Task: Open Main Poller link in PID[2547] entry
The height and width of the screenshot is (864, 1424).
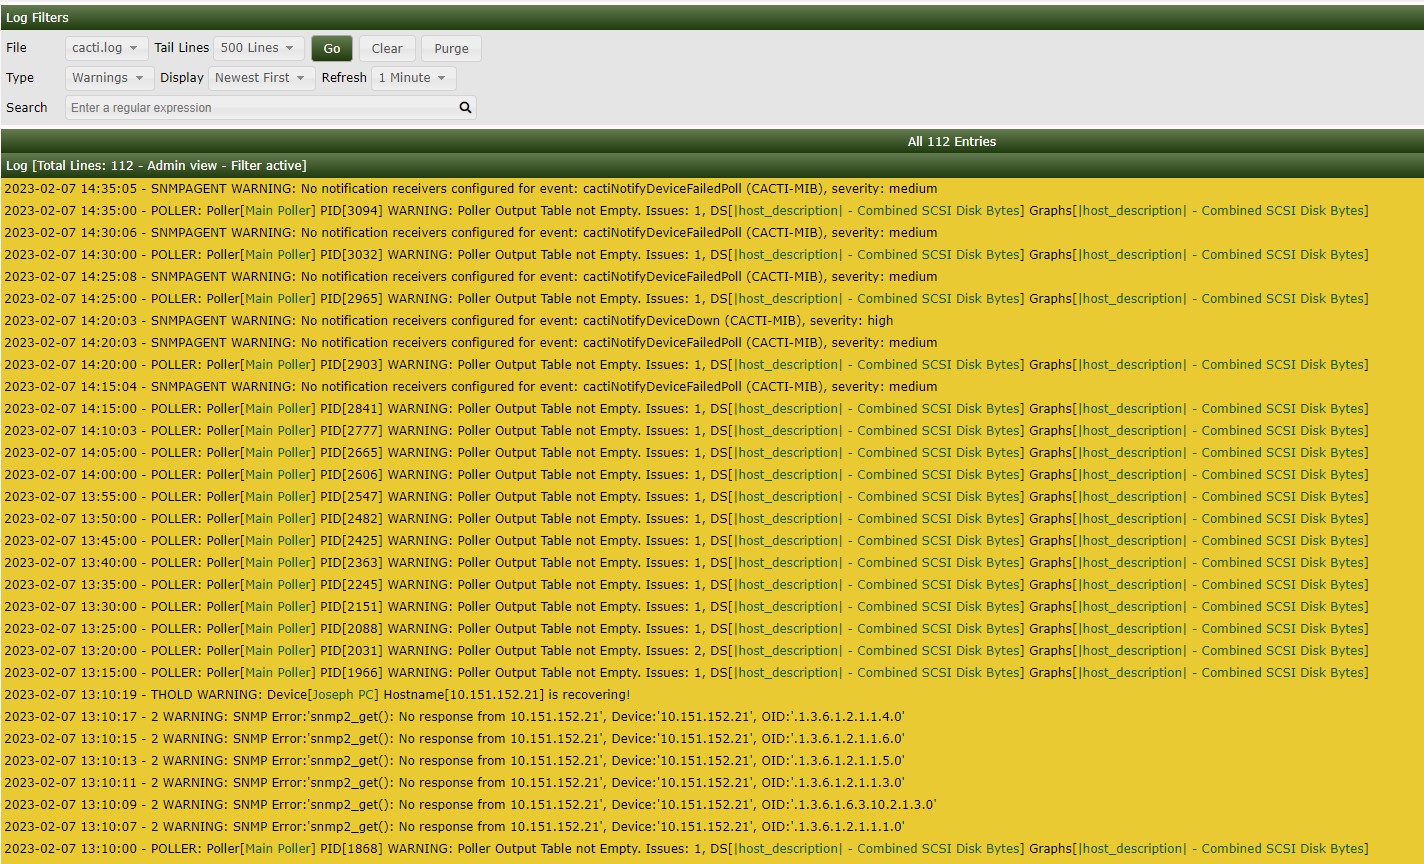Action: 278,497
